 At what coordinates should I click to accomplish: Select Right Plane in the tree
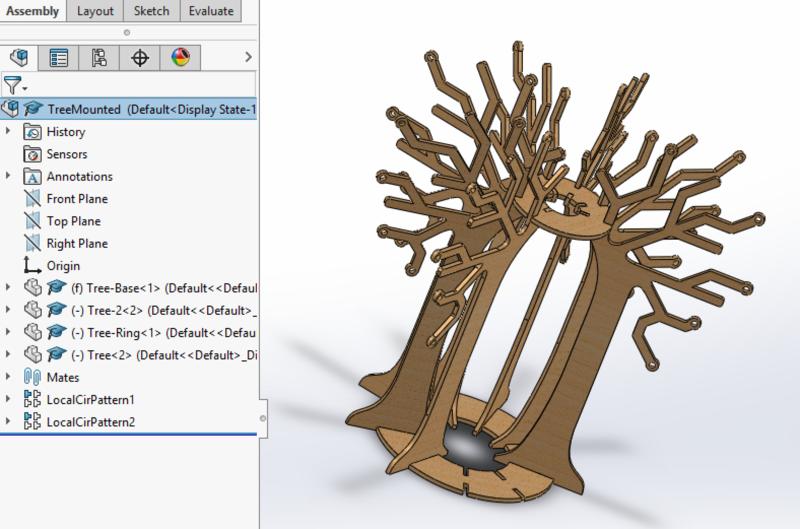(x=77, y=244)
